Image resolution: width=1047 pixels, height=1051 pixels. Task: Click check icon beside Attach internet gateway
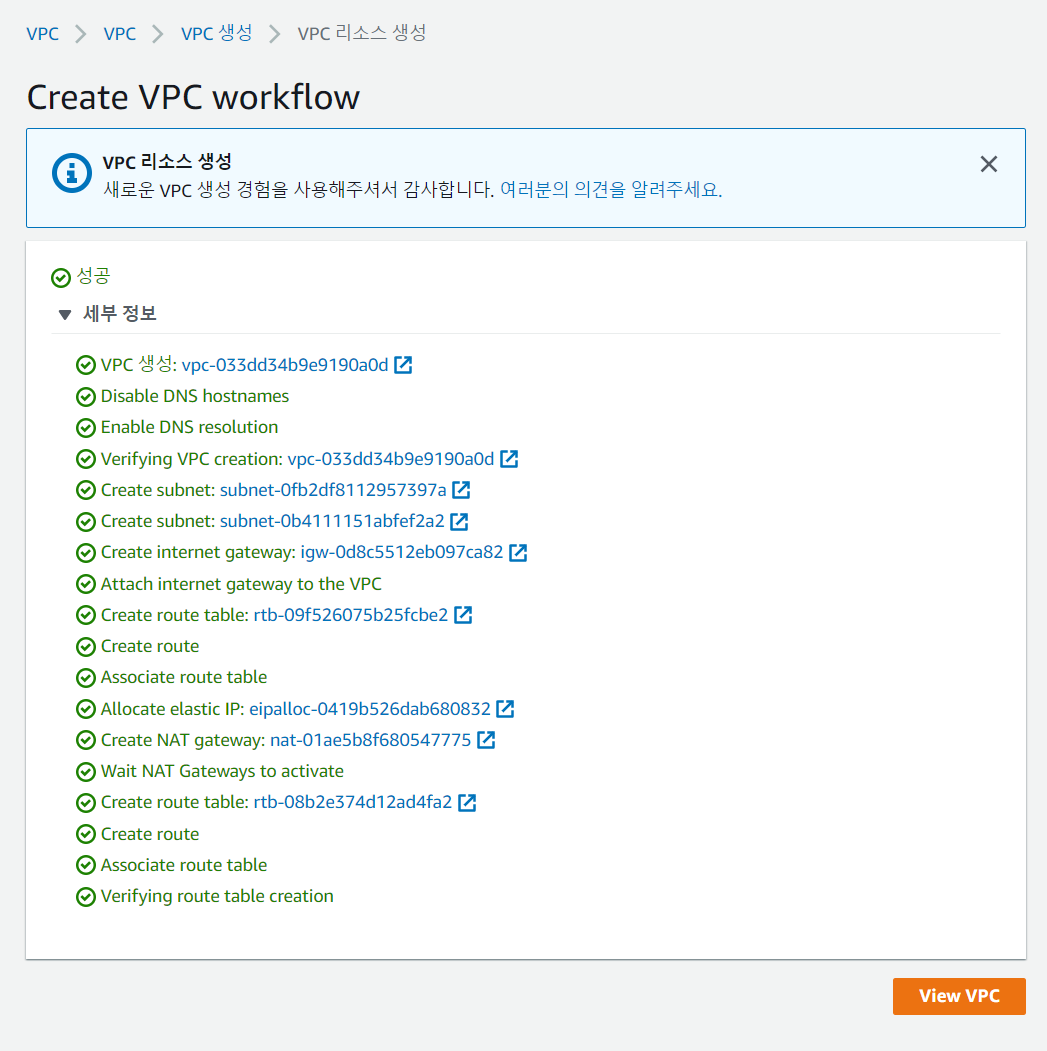point(86,584)
